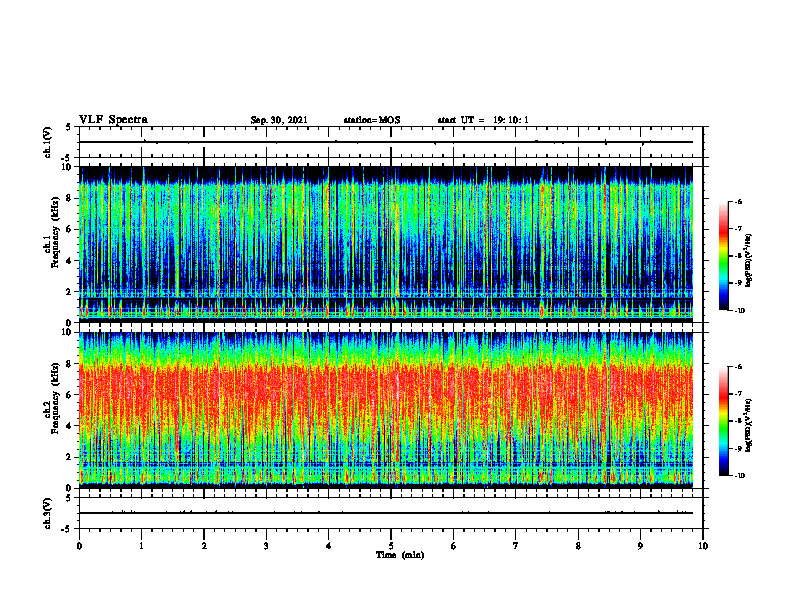Click the ch.1(V) waveform axis label

[47, 142]
